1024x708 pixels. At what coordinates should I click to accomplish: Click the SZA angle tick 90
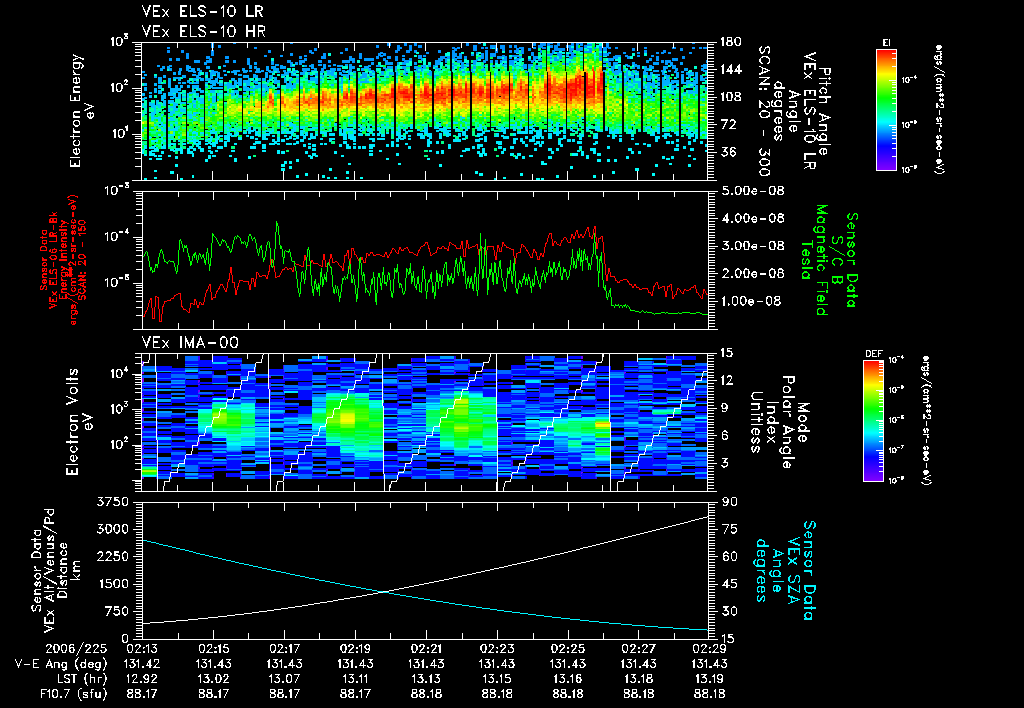[x=729, y=502]
